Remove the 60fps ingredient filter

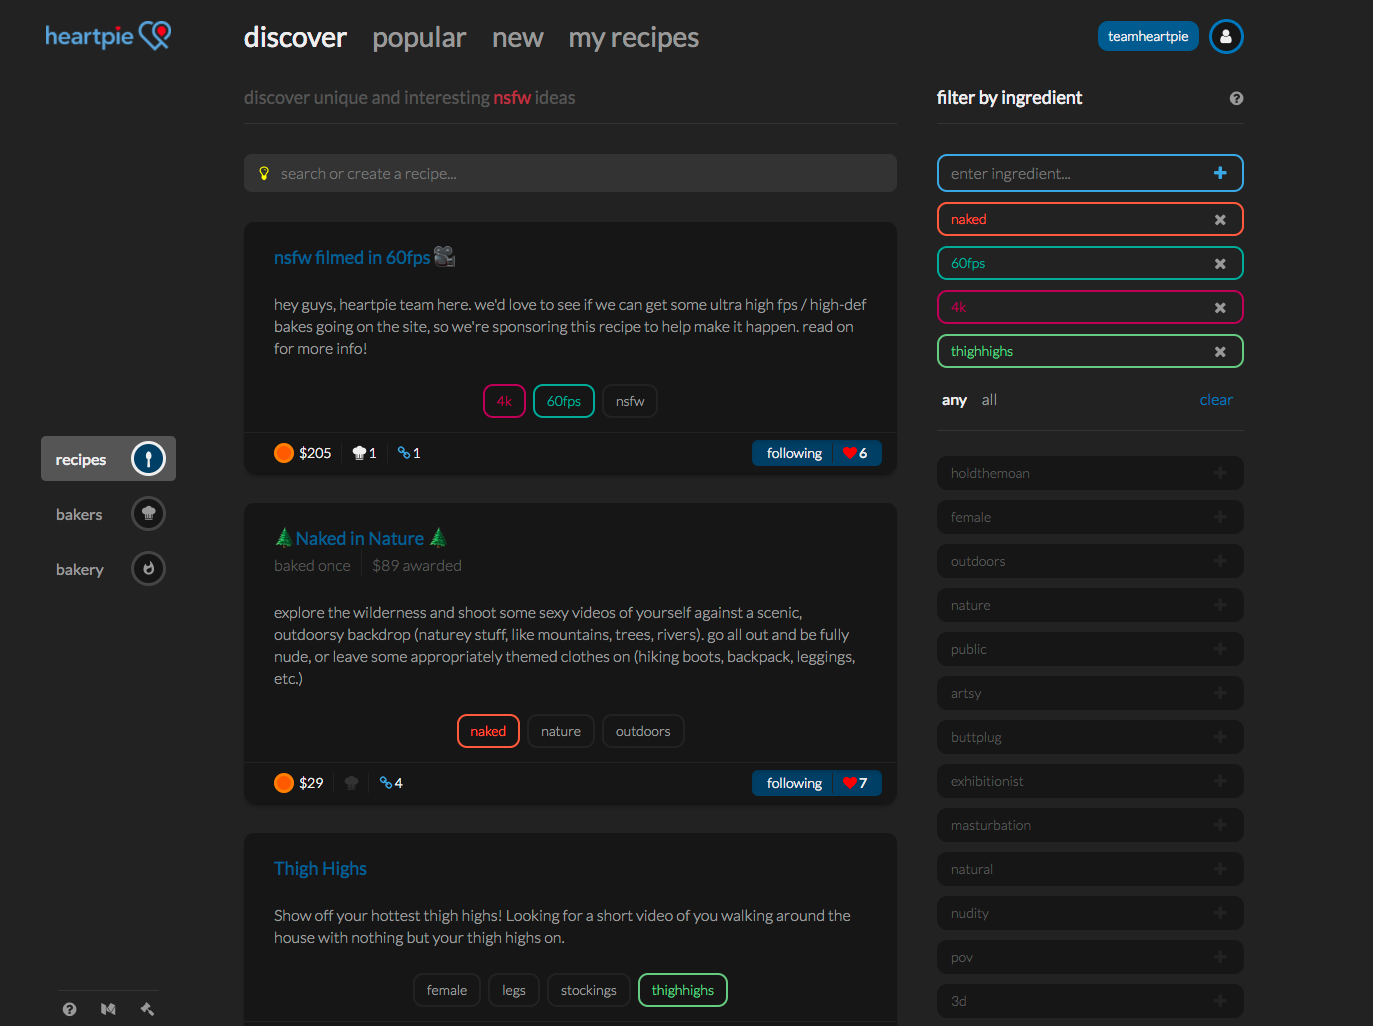tap(1220, 264)
